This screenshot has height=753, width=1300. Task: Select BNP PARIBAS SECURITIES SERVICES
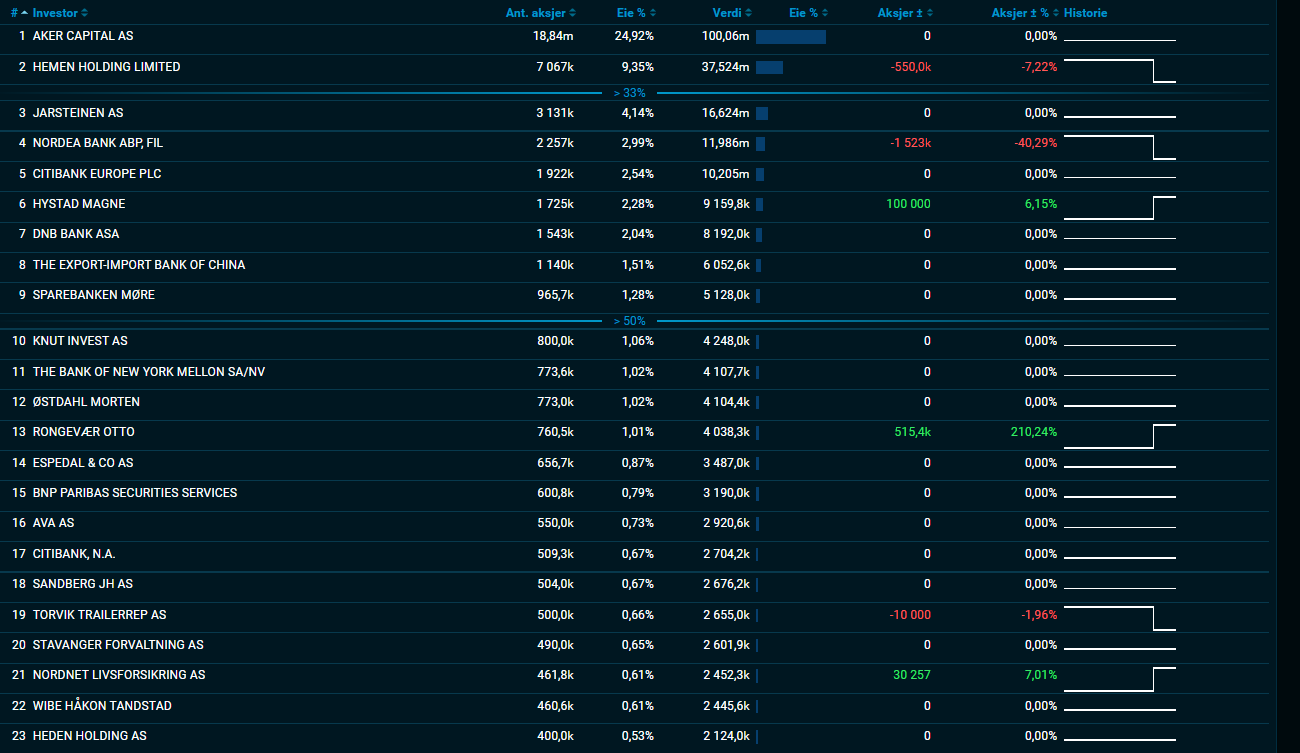click(x=135, y=493)
